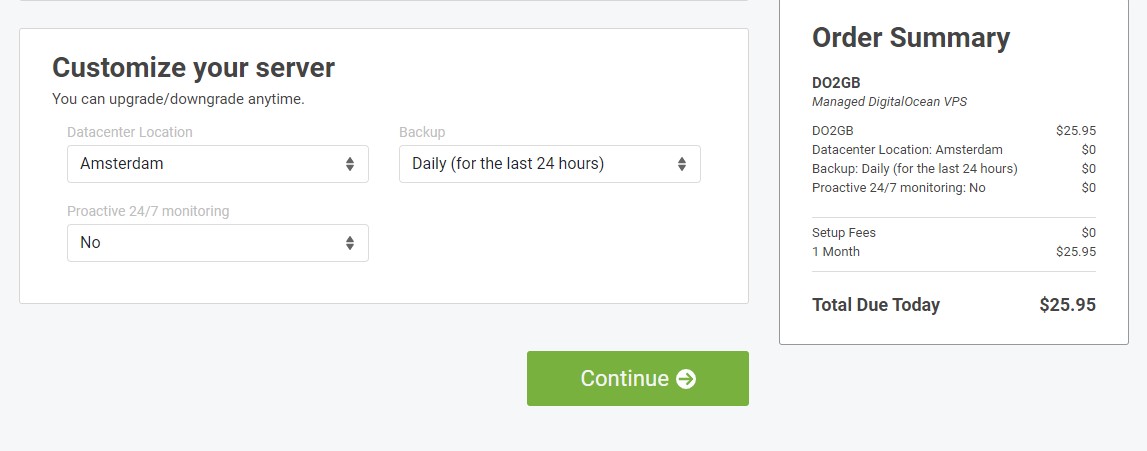Open the Datacenter Location dropdown

click(x=218, y=164)
